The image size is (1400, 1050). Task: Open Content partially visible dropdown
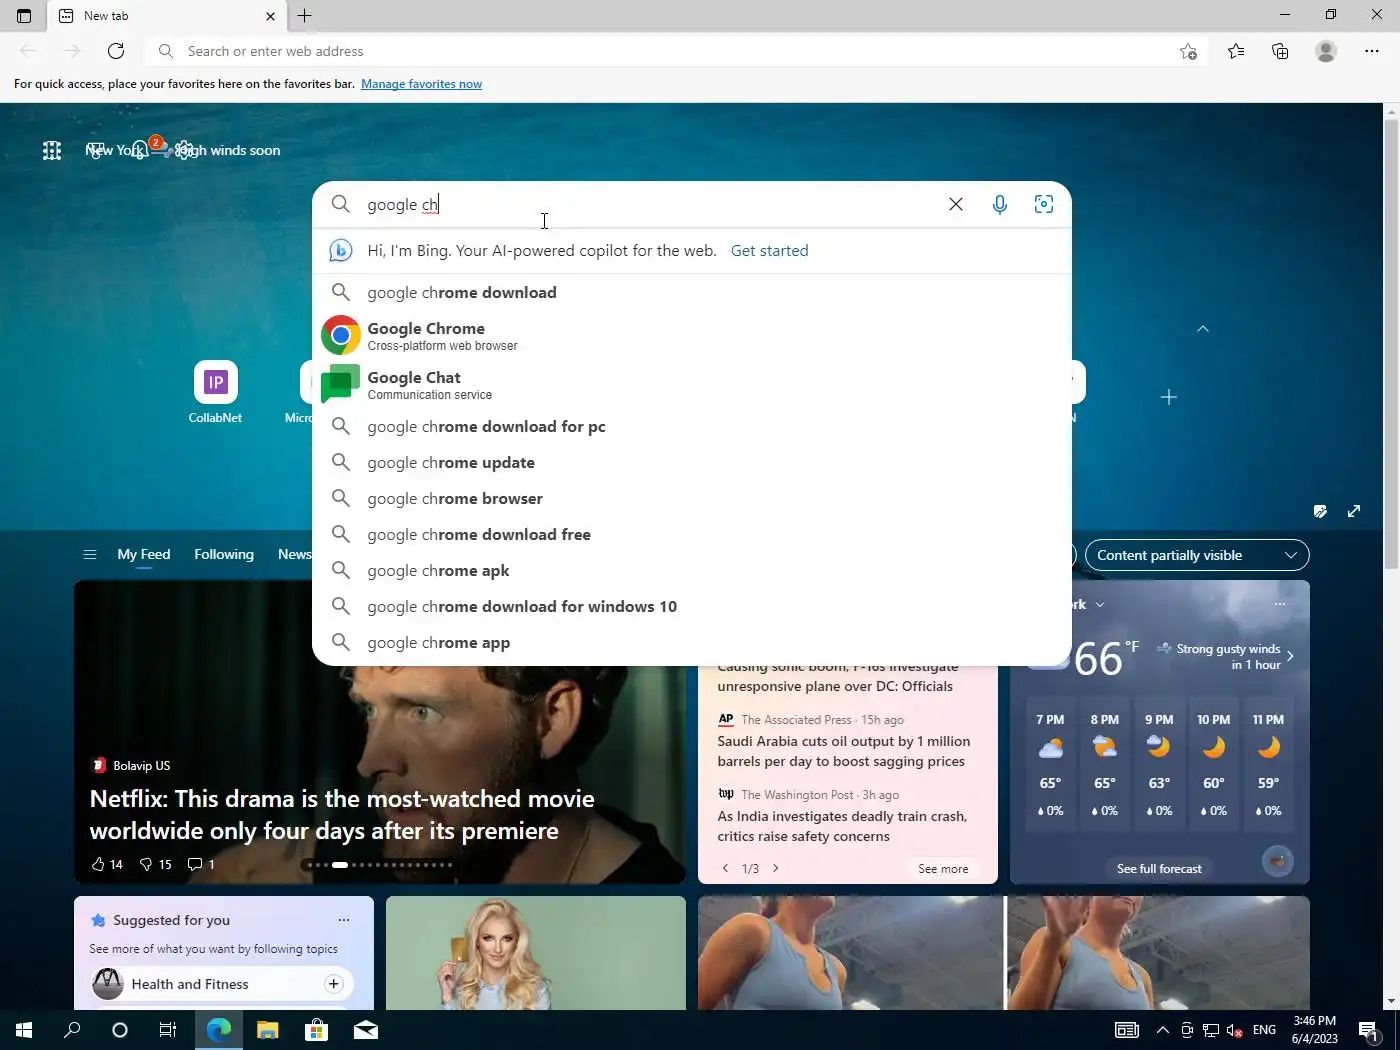click(1197, 555)
